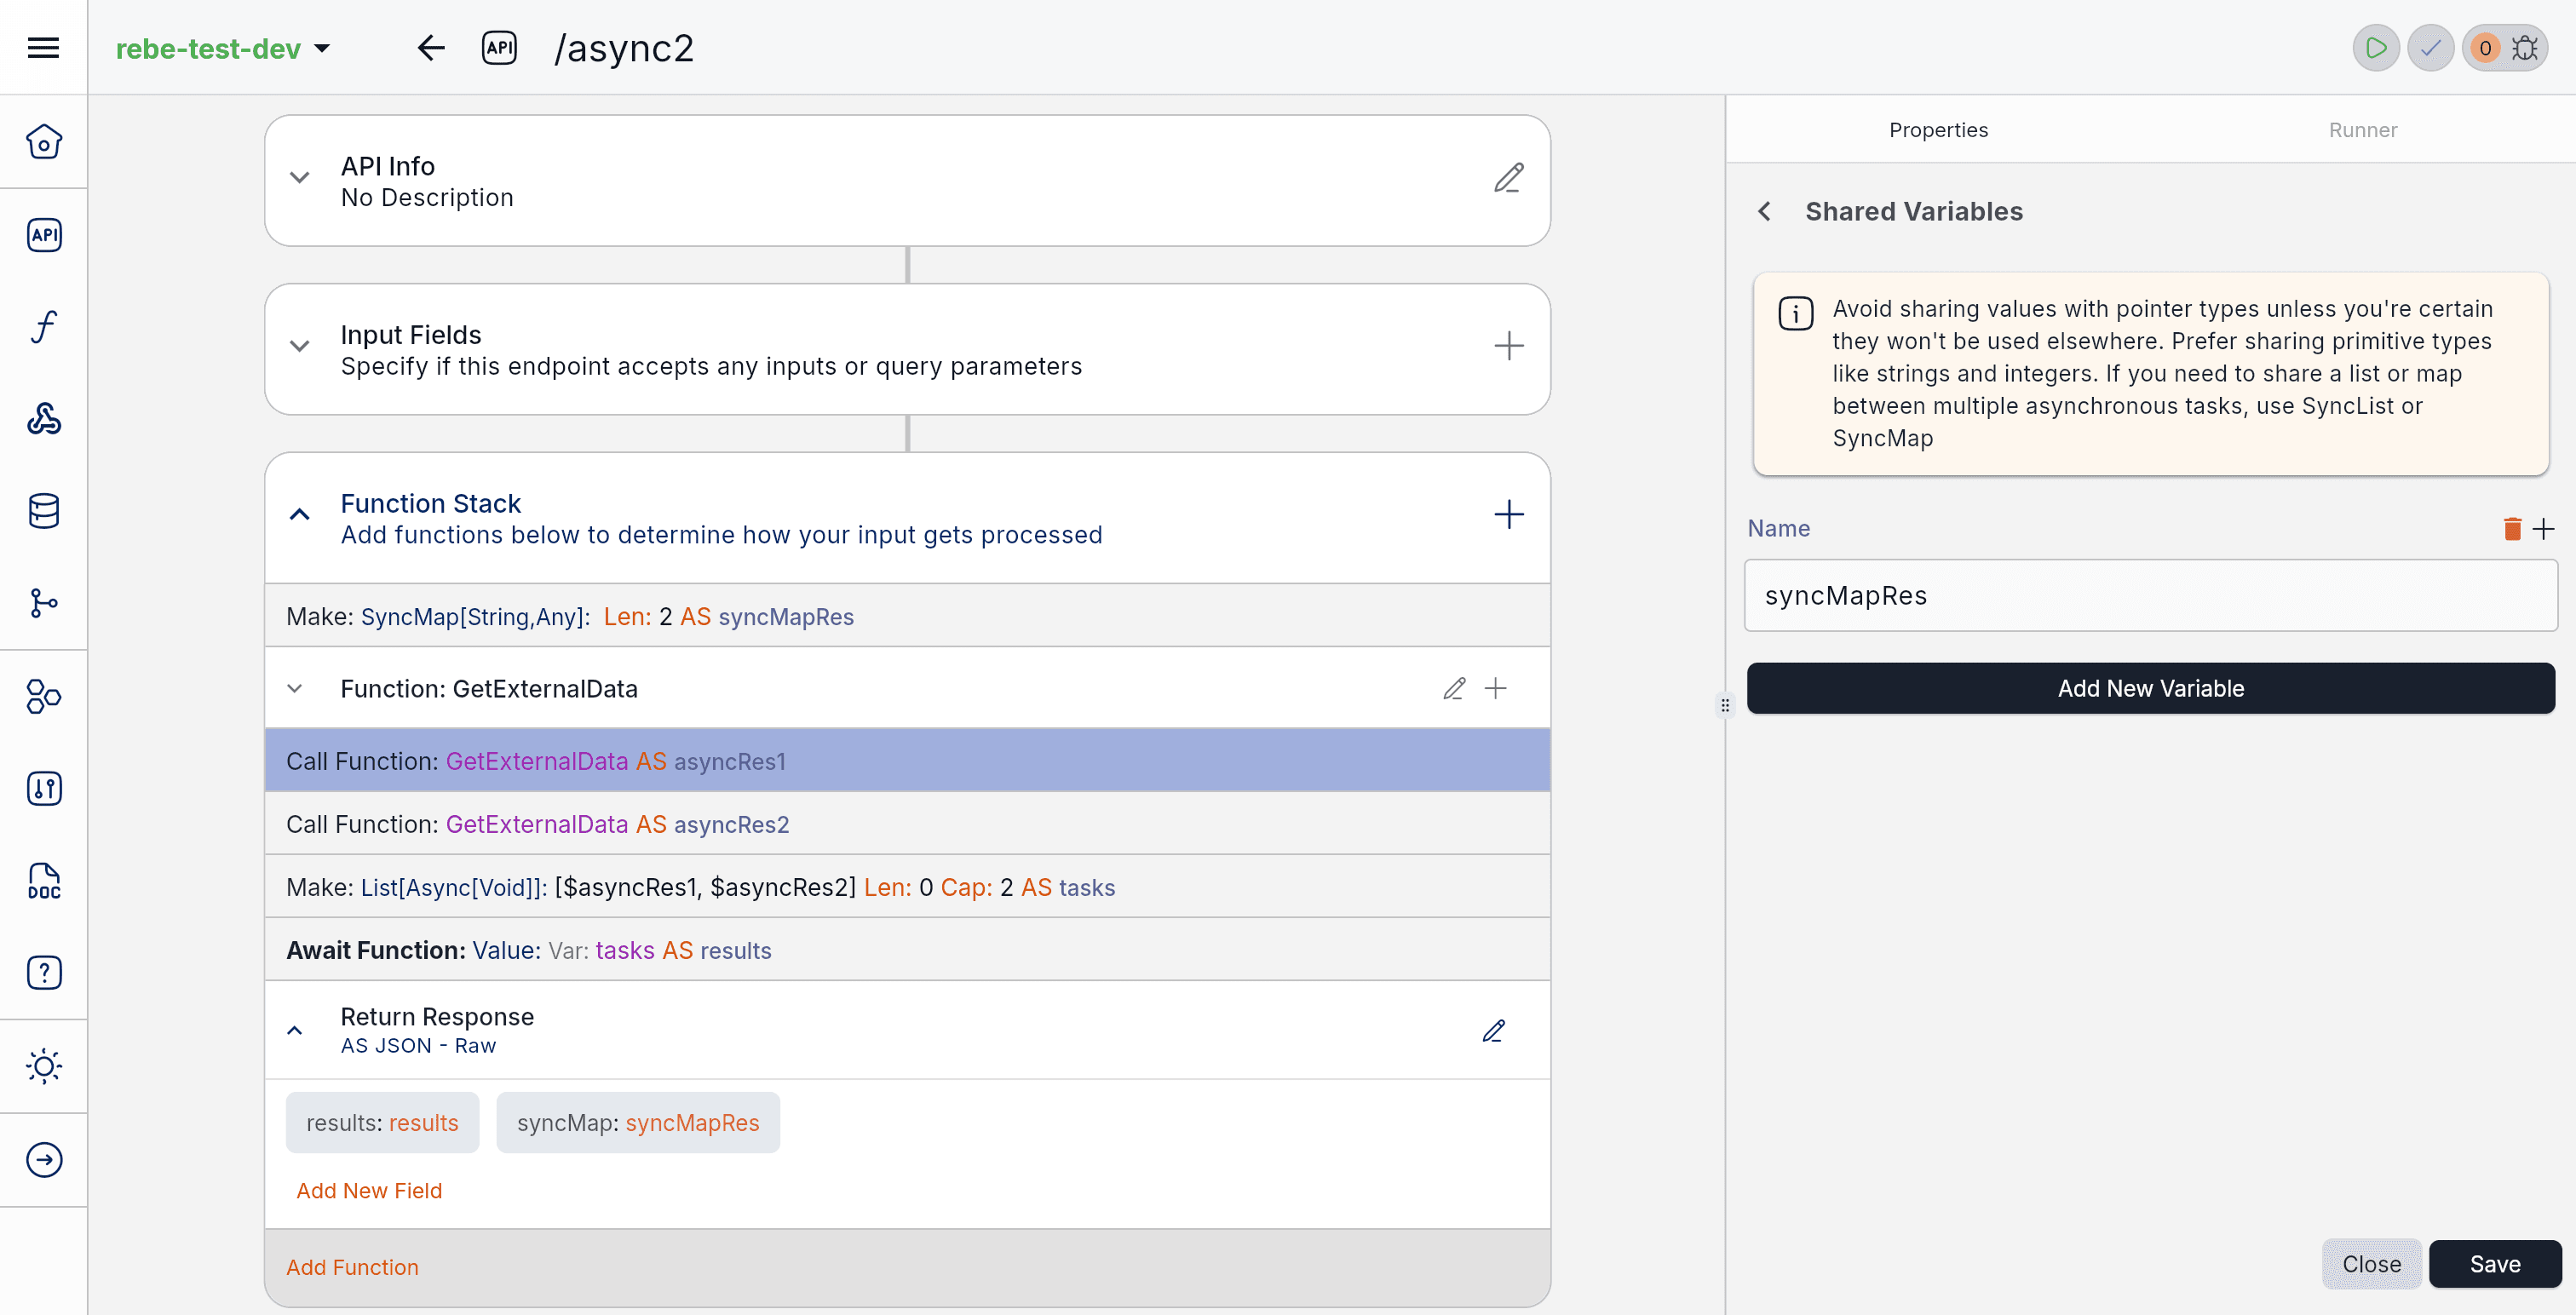Add step to GetExternalData function

1496,689
